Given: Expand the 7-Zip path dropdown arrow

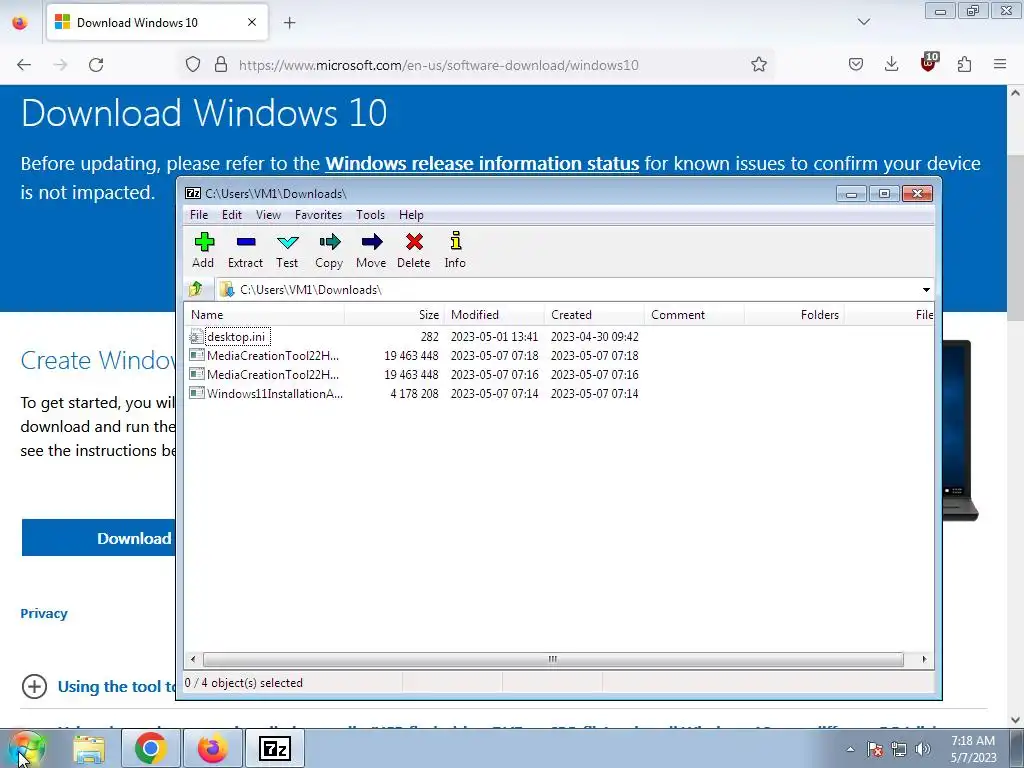Looking at the screenshot, I should (926, 289).
